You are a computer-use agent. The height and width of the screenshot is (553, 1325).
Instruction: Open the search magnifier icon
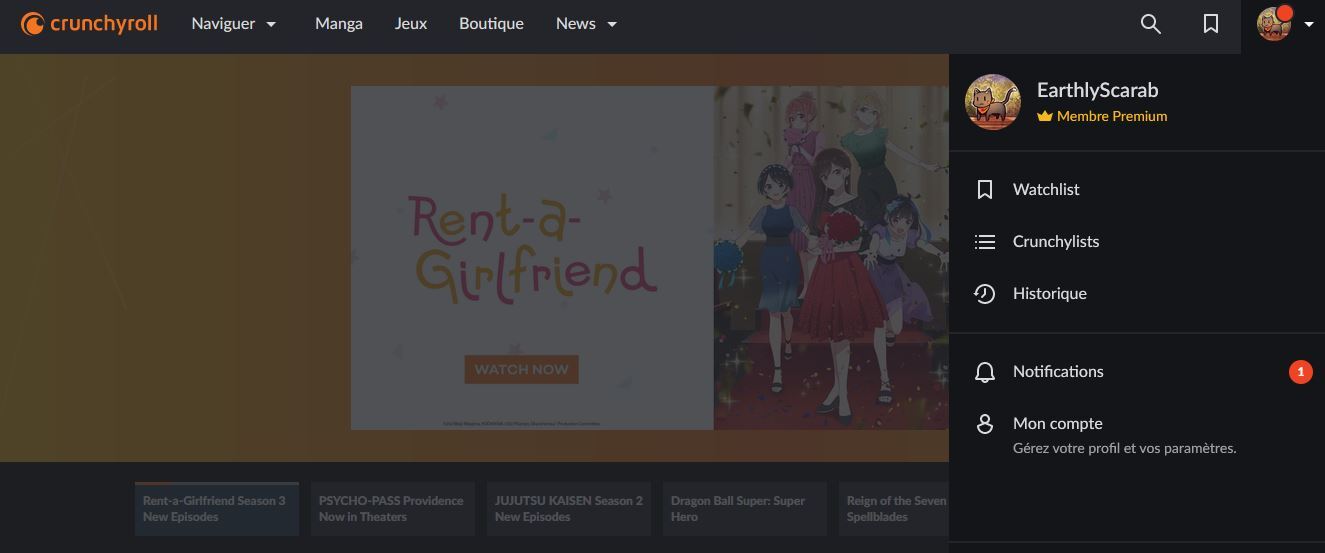(x=1151, y=24)
